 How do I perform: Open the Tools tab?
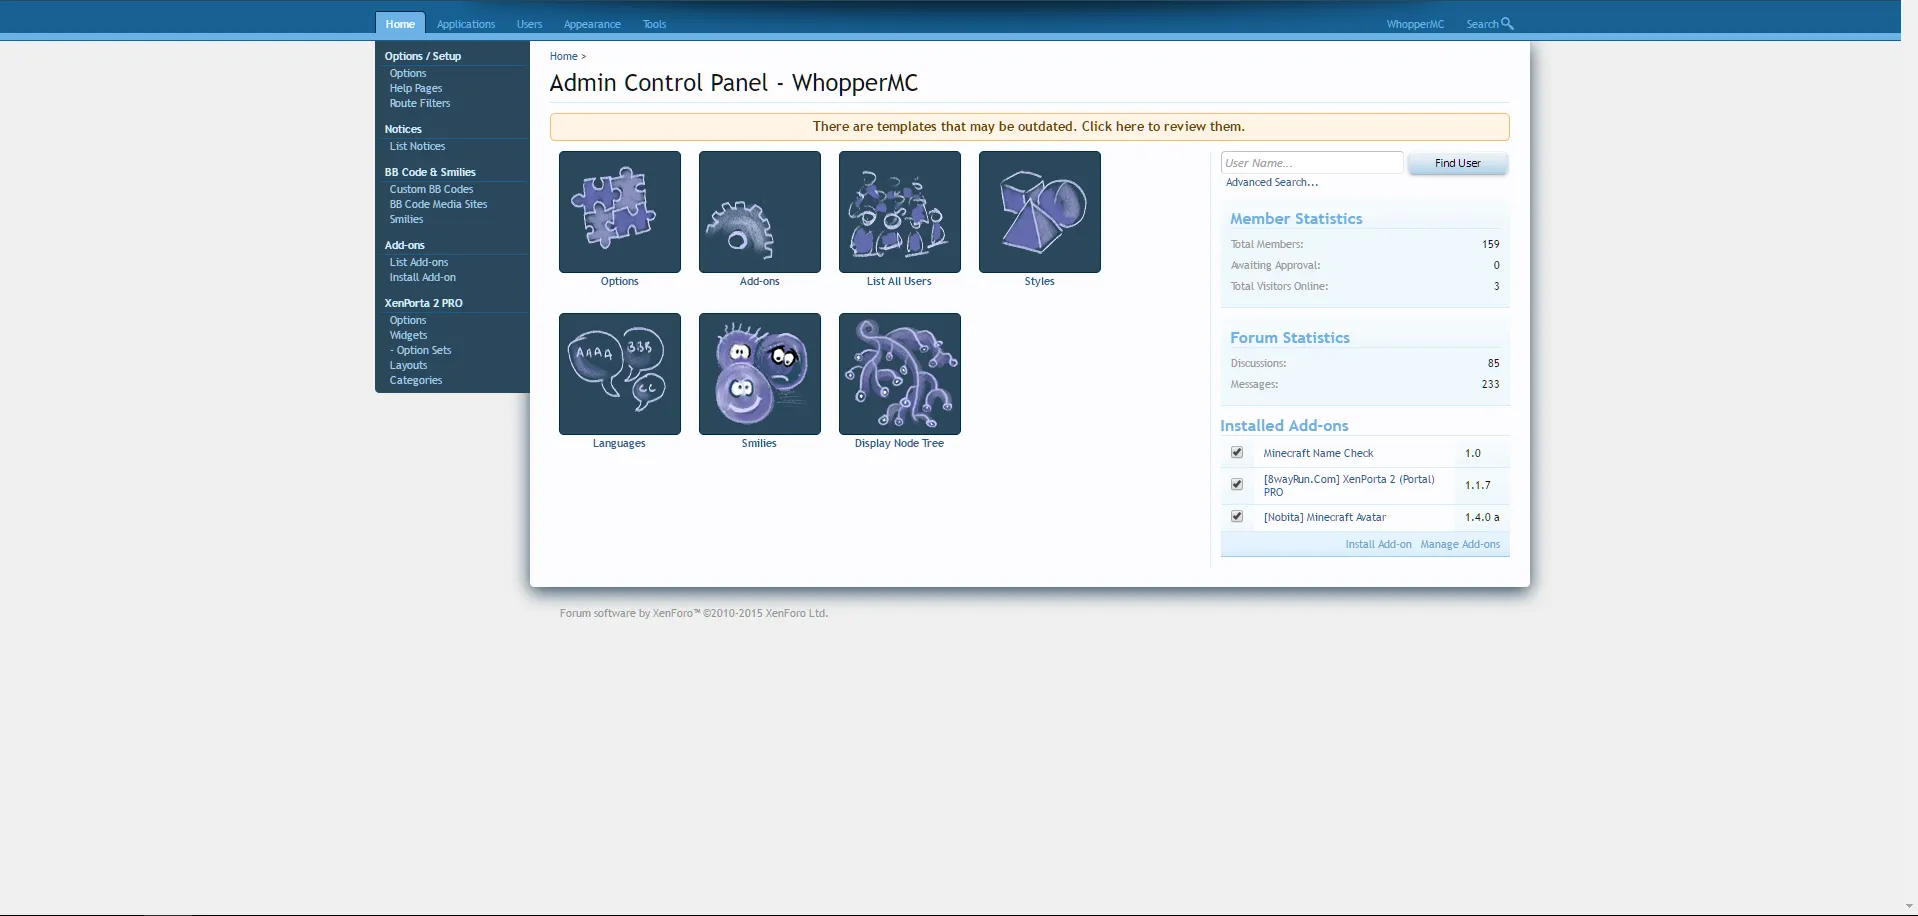[654, 24]
